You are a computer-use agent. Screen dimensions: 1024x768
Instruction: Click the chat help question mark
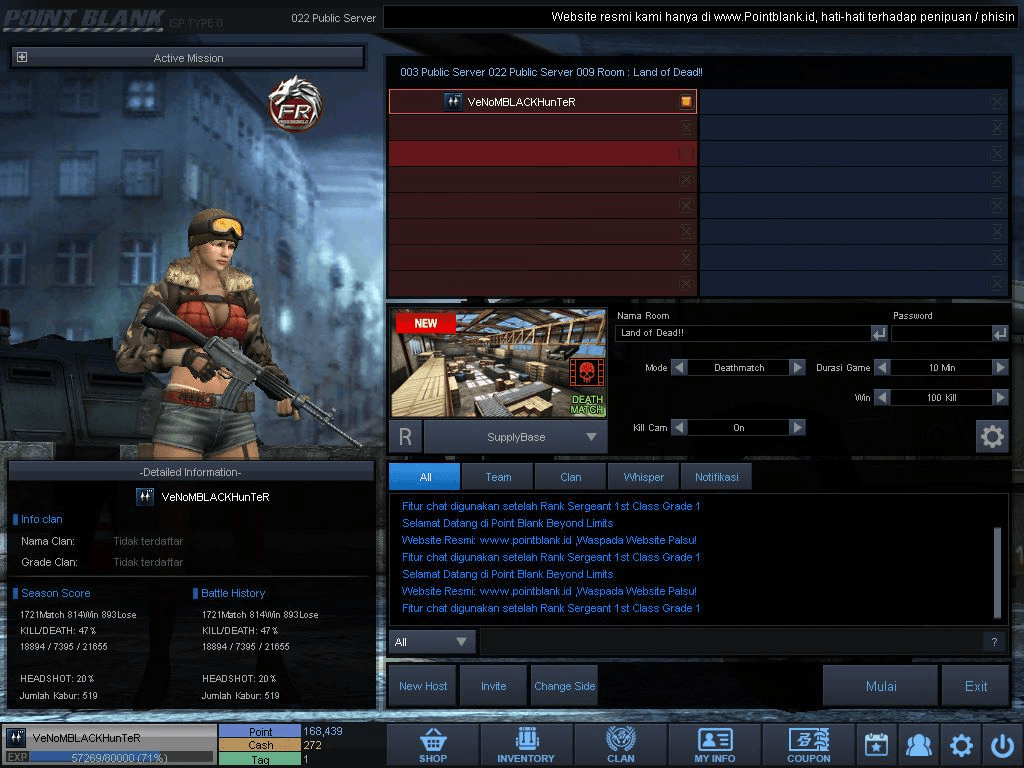pyautogui.click(x=994, y=642)
